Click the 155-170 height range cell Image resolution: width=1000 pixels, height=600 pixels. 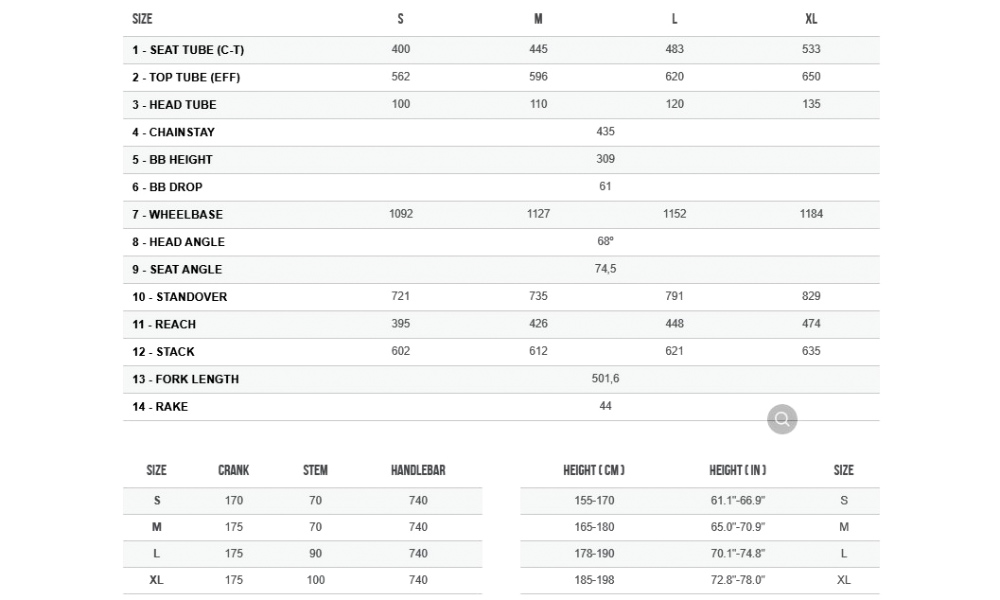(594, 500)
